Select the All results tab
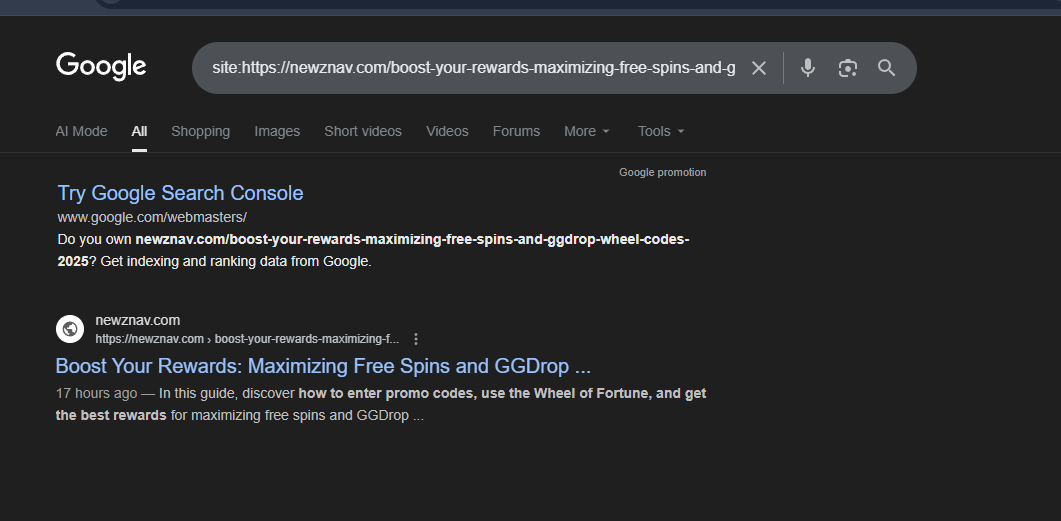The height and width of the screenshot is (521, 1061). point(139,131)
